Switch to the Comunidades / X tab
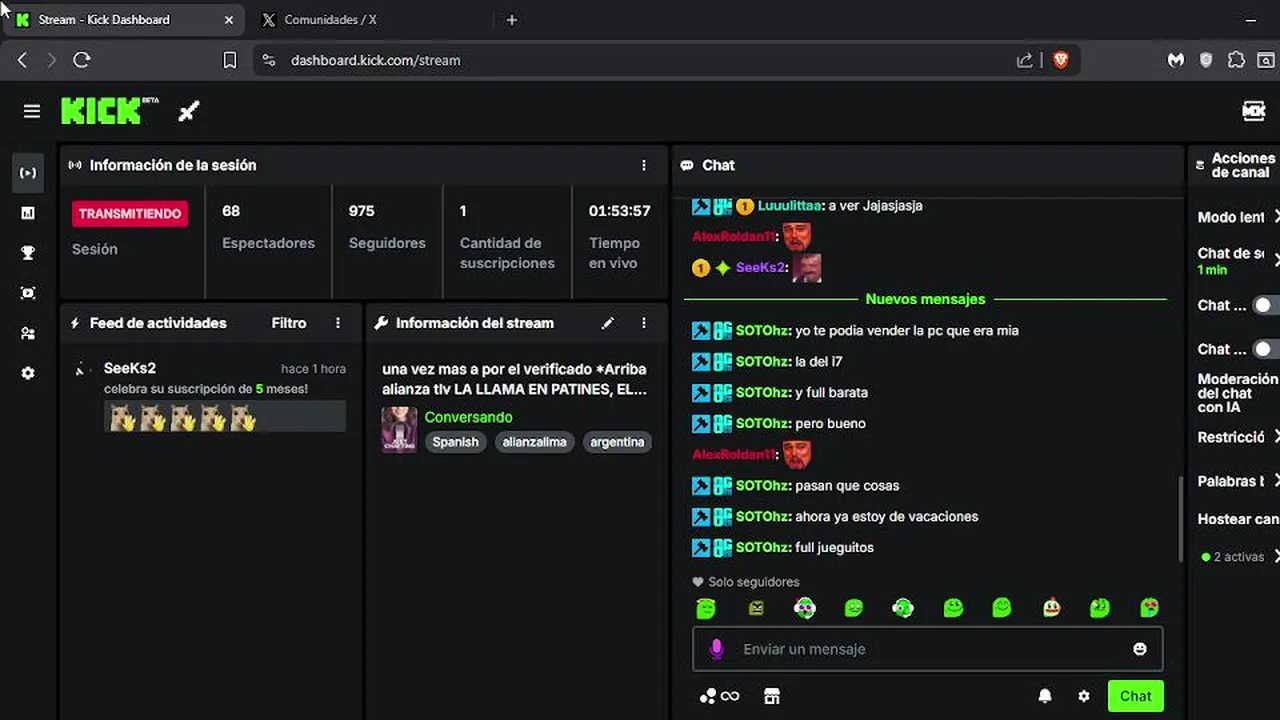 point(330,20)
